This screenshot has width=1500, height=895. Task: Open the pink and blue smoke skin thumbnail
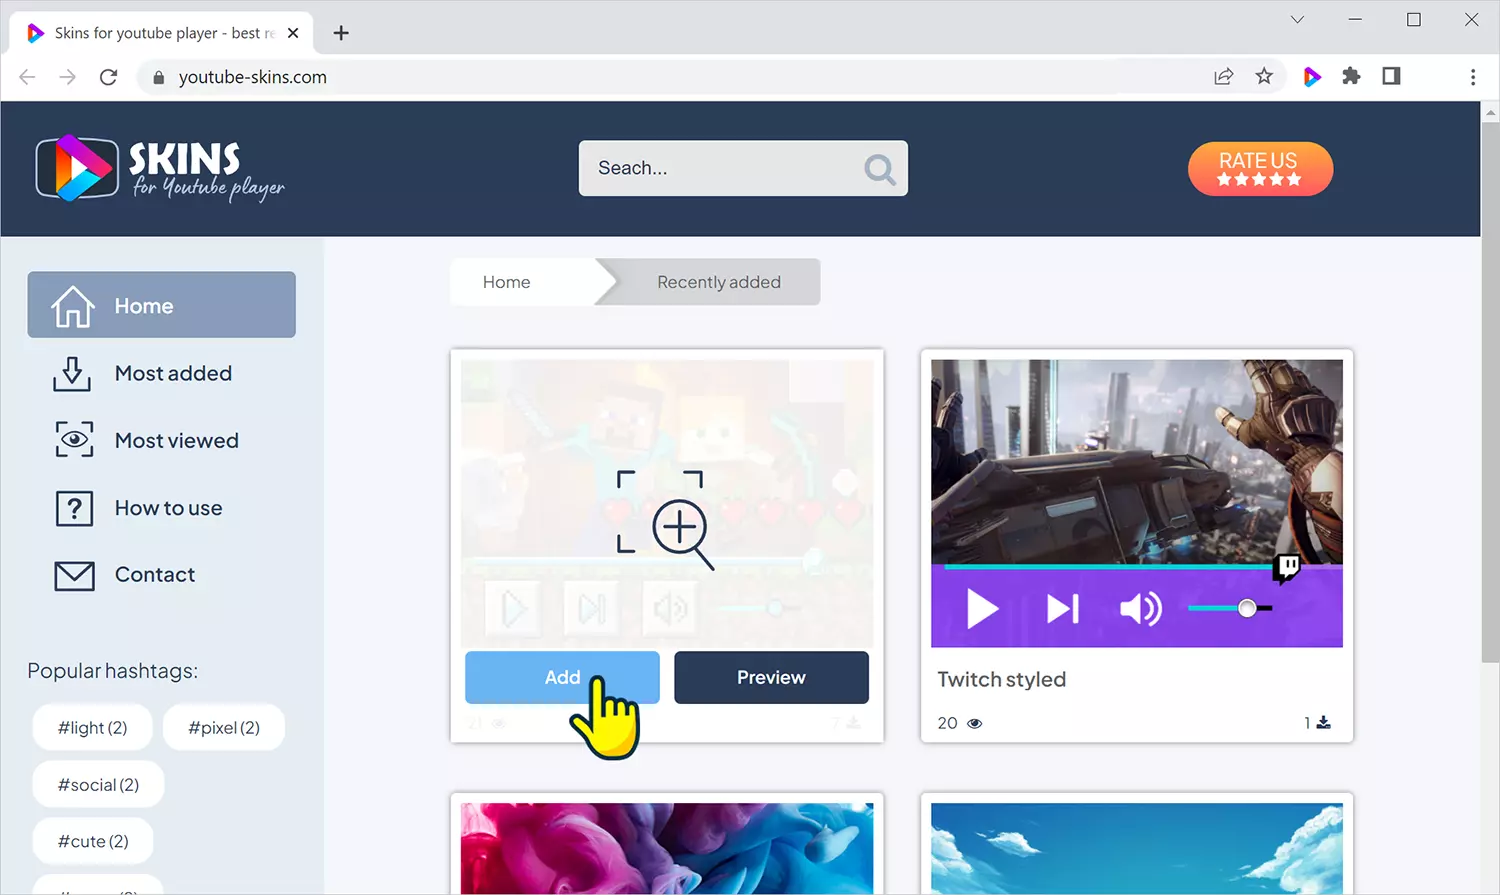point(667,848)
